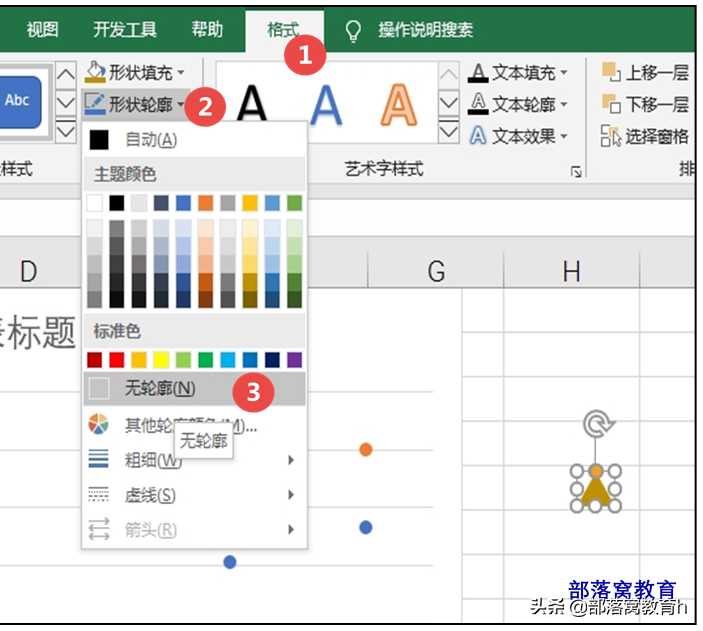Expand the shape styles gallery more button
703x631 pixels.
click(66, 131)
